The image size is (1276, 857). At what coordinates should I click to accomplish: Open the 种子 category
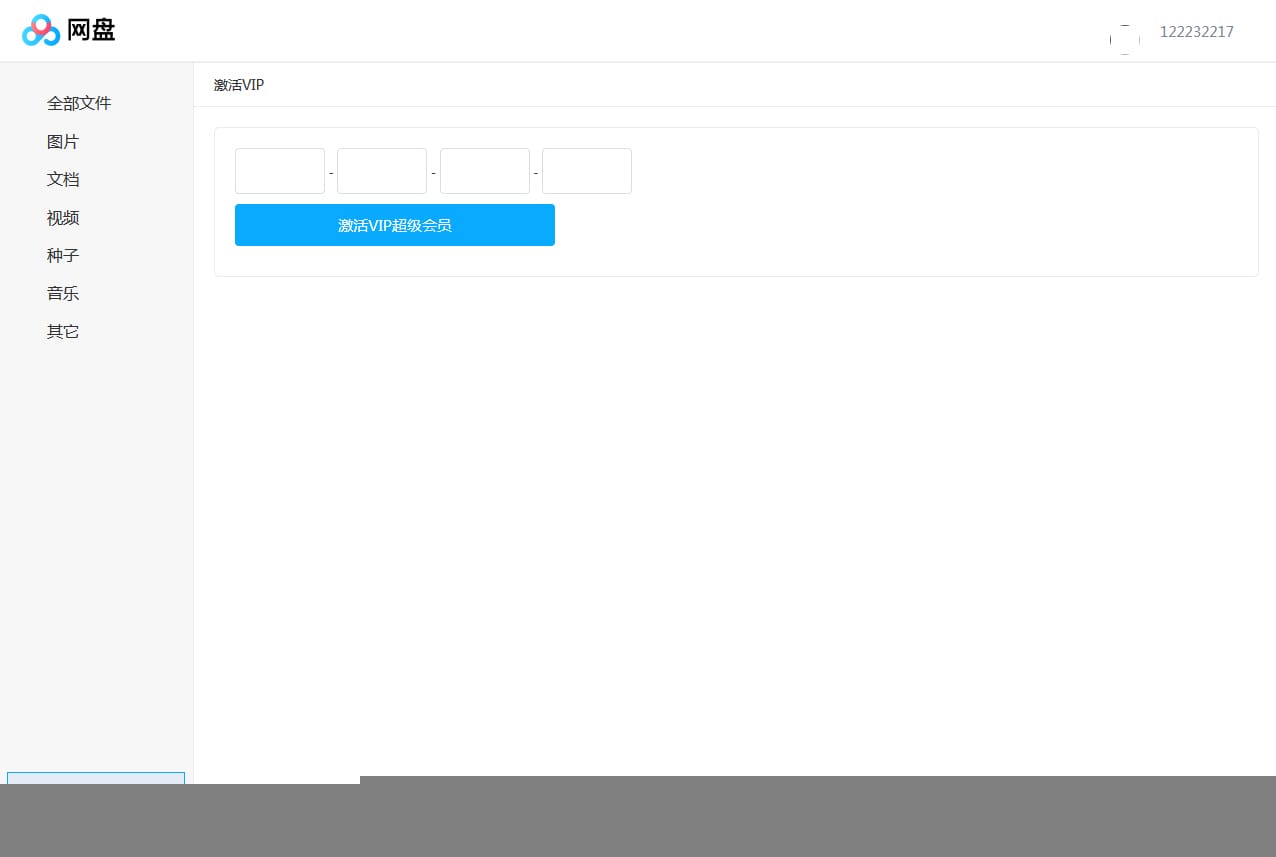point(63,256)
